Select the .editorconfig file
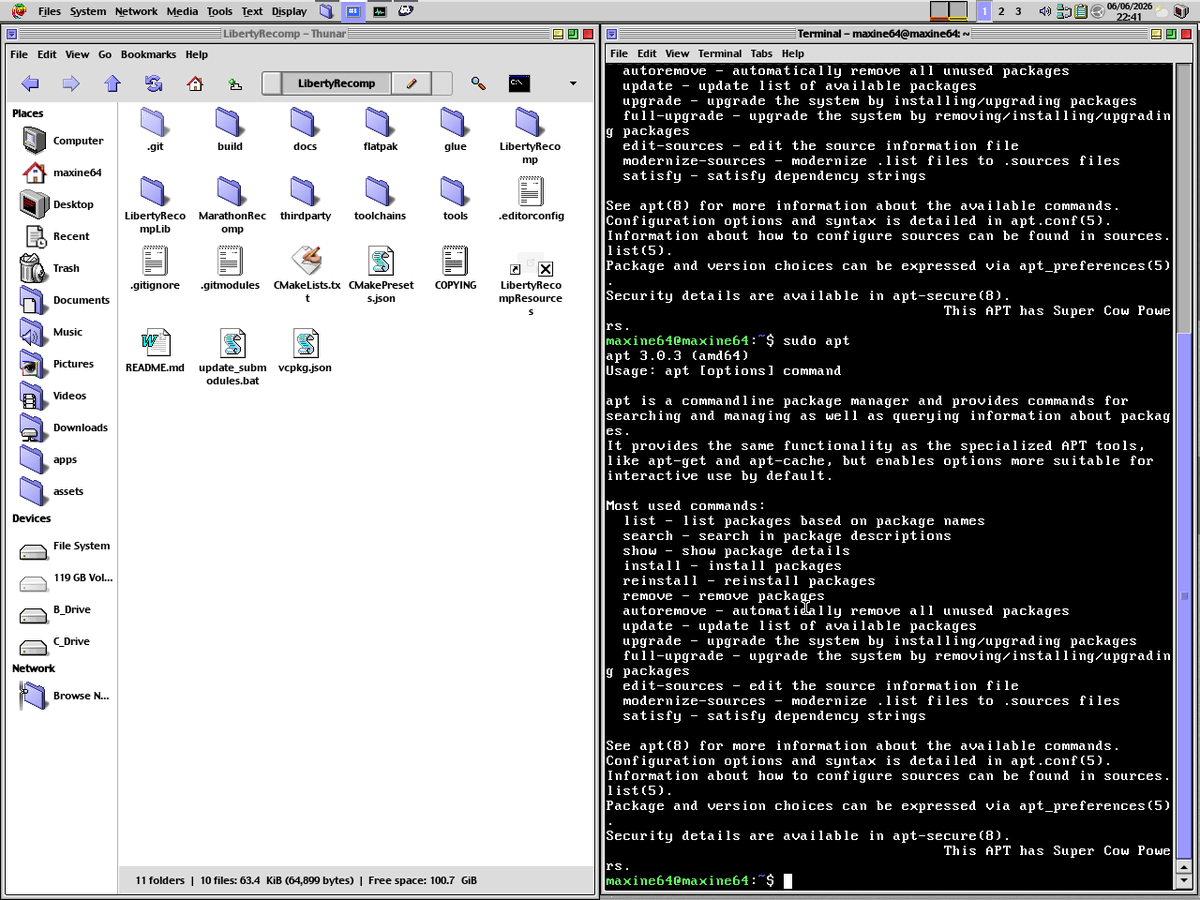 click(x=531, y=199)
